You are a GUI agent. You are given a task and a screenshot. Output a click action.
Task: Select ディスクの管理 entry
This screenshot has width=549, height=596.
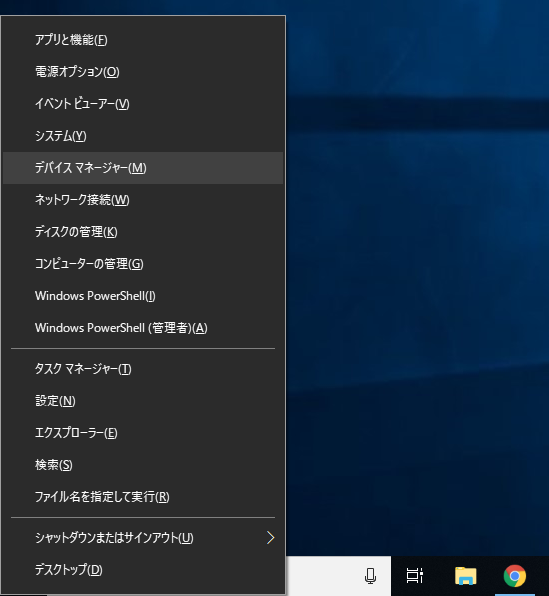point(143,232)
